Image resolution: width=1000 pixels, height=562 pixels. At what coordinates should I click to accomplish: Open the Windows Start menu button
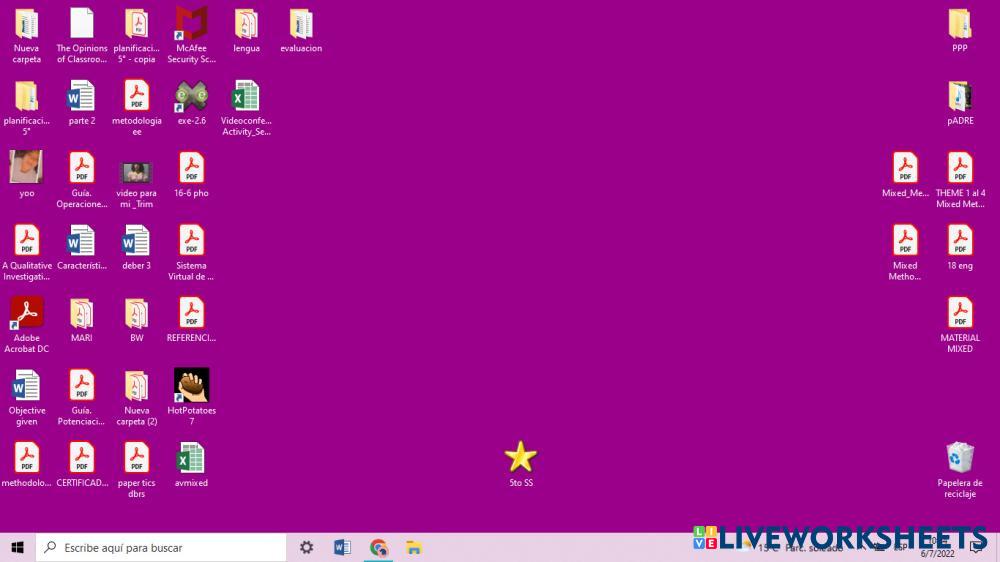[x=17, y=548]
